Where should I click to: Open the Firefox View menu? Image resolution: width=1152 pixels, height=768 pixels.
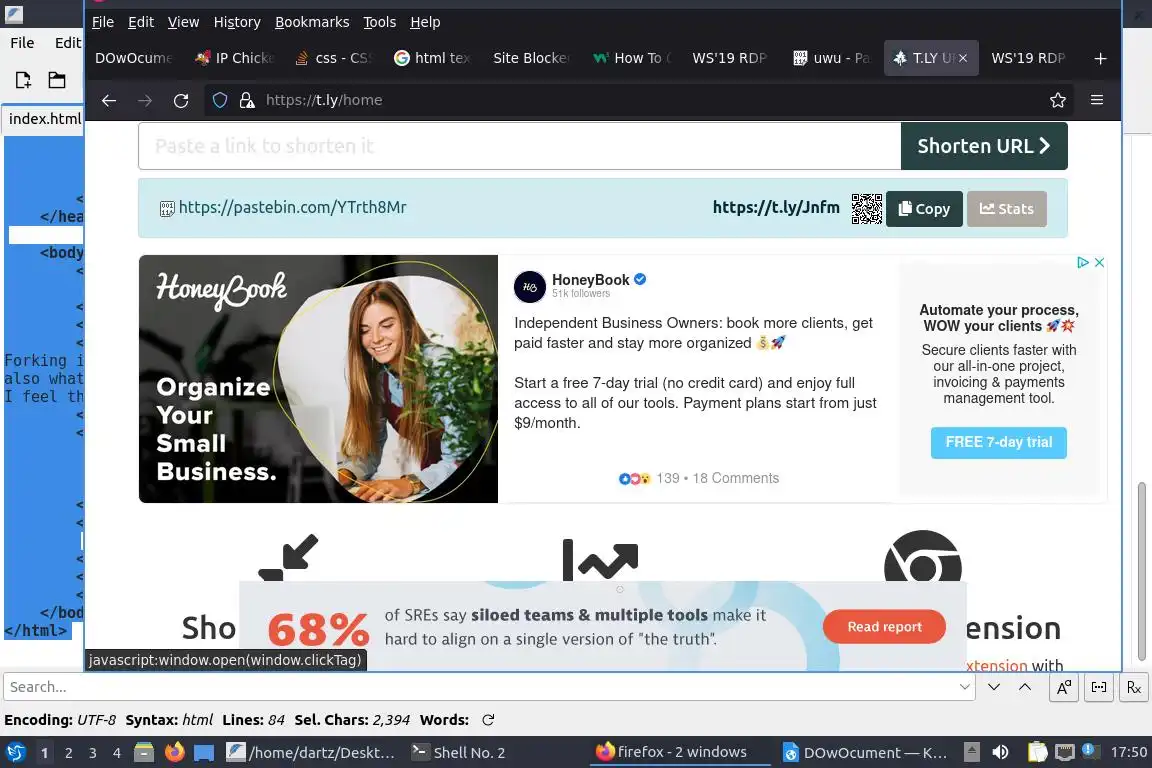[x=183, y=22]
